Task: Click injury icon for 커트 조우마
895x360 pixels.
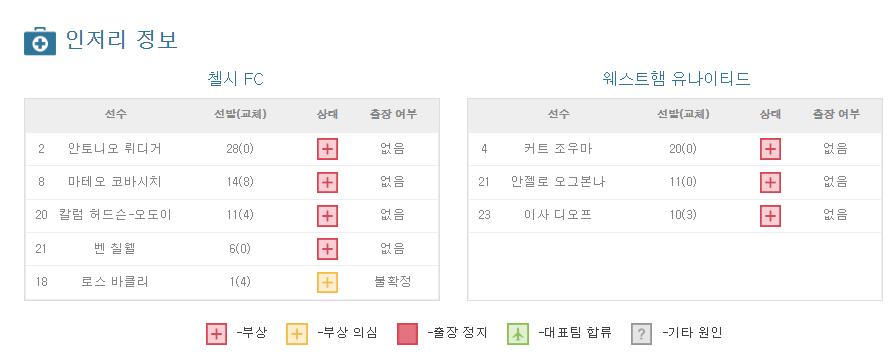Action: click(770, 149)
